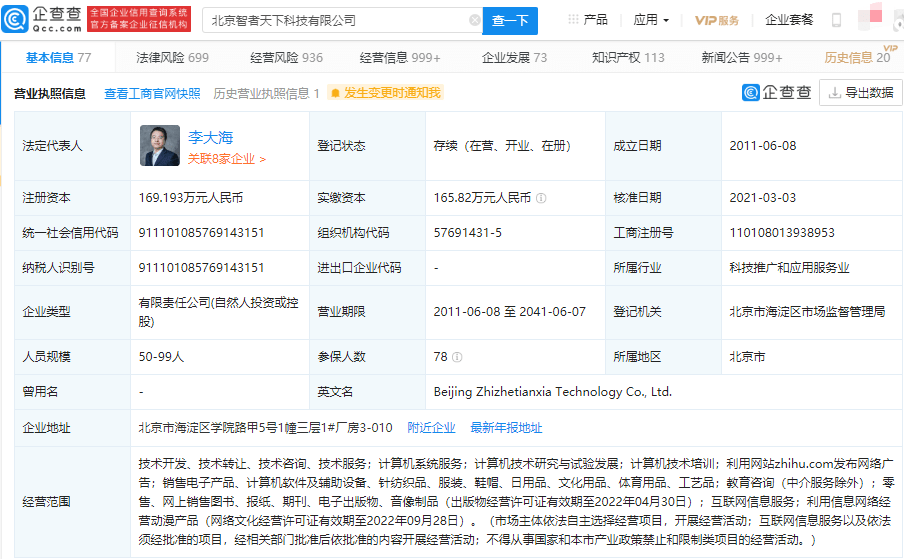Open the mobile phone icon
The image size is (904, 559).
[x=836, y=20]
